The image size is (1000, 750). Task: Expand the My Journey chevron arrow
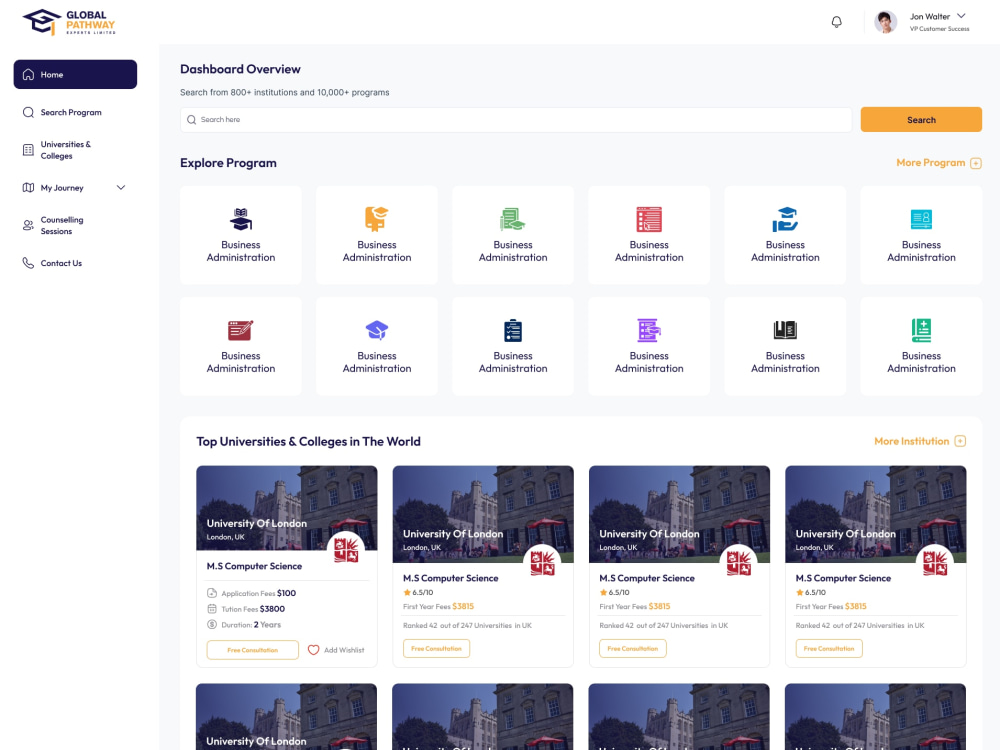(121, 188)
